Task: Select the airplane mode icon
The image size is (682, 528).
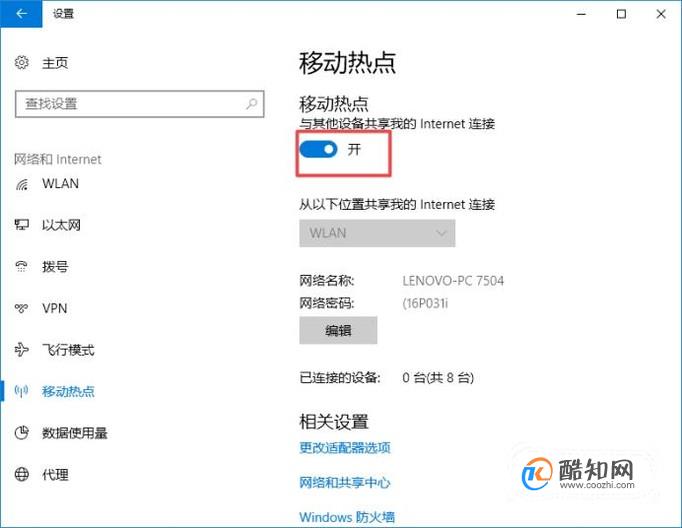Action: [22, 349]
